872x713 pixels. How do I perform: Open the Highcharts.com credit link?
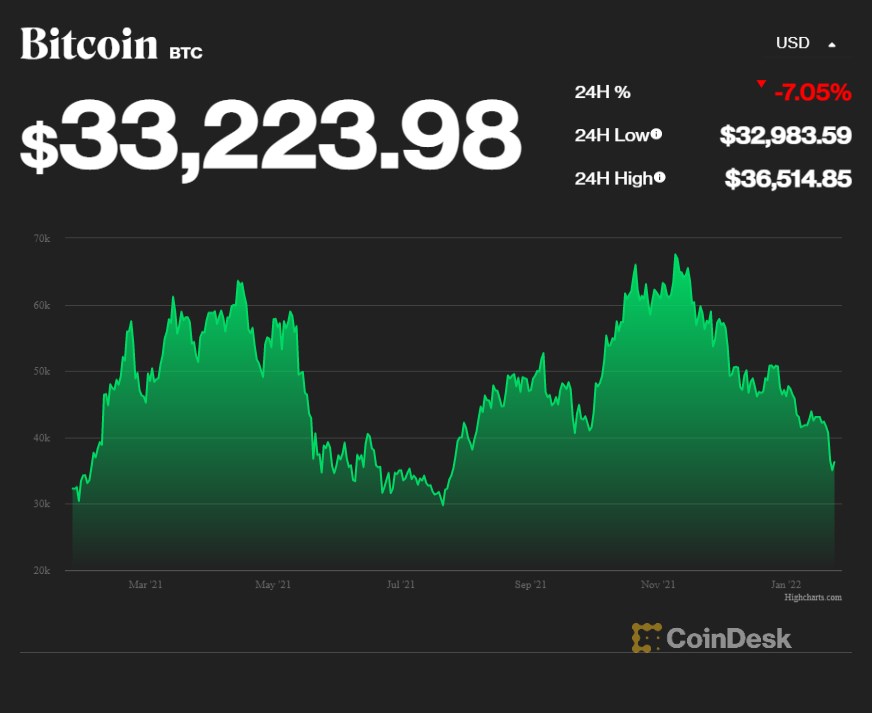click(x=812, y=597)
